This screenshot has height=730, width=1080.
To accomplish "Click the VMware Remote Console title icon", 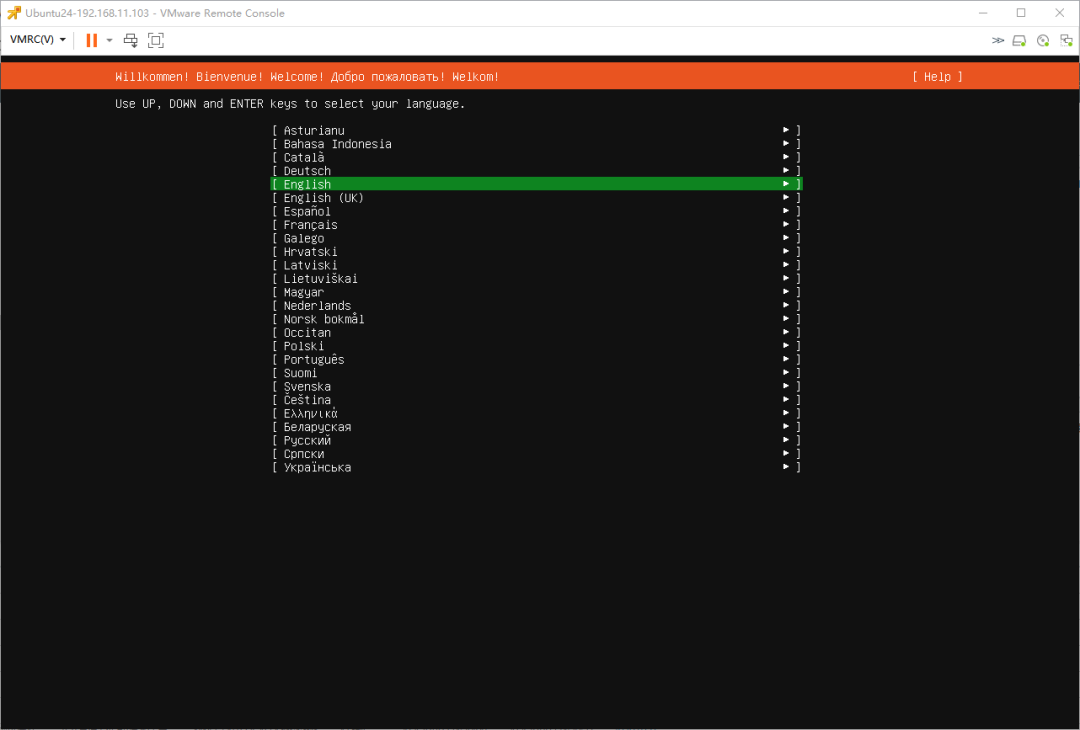I will 14,13.
